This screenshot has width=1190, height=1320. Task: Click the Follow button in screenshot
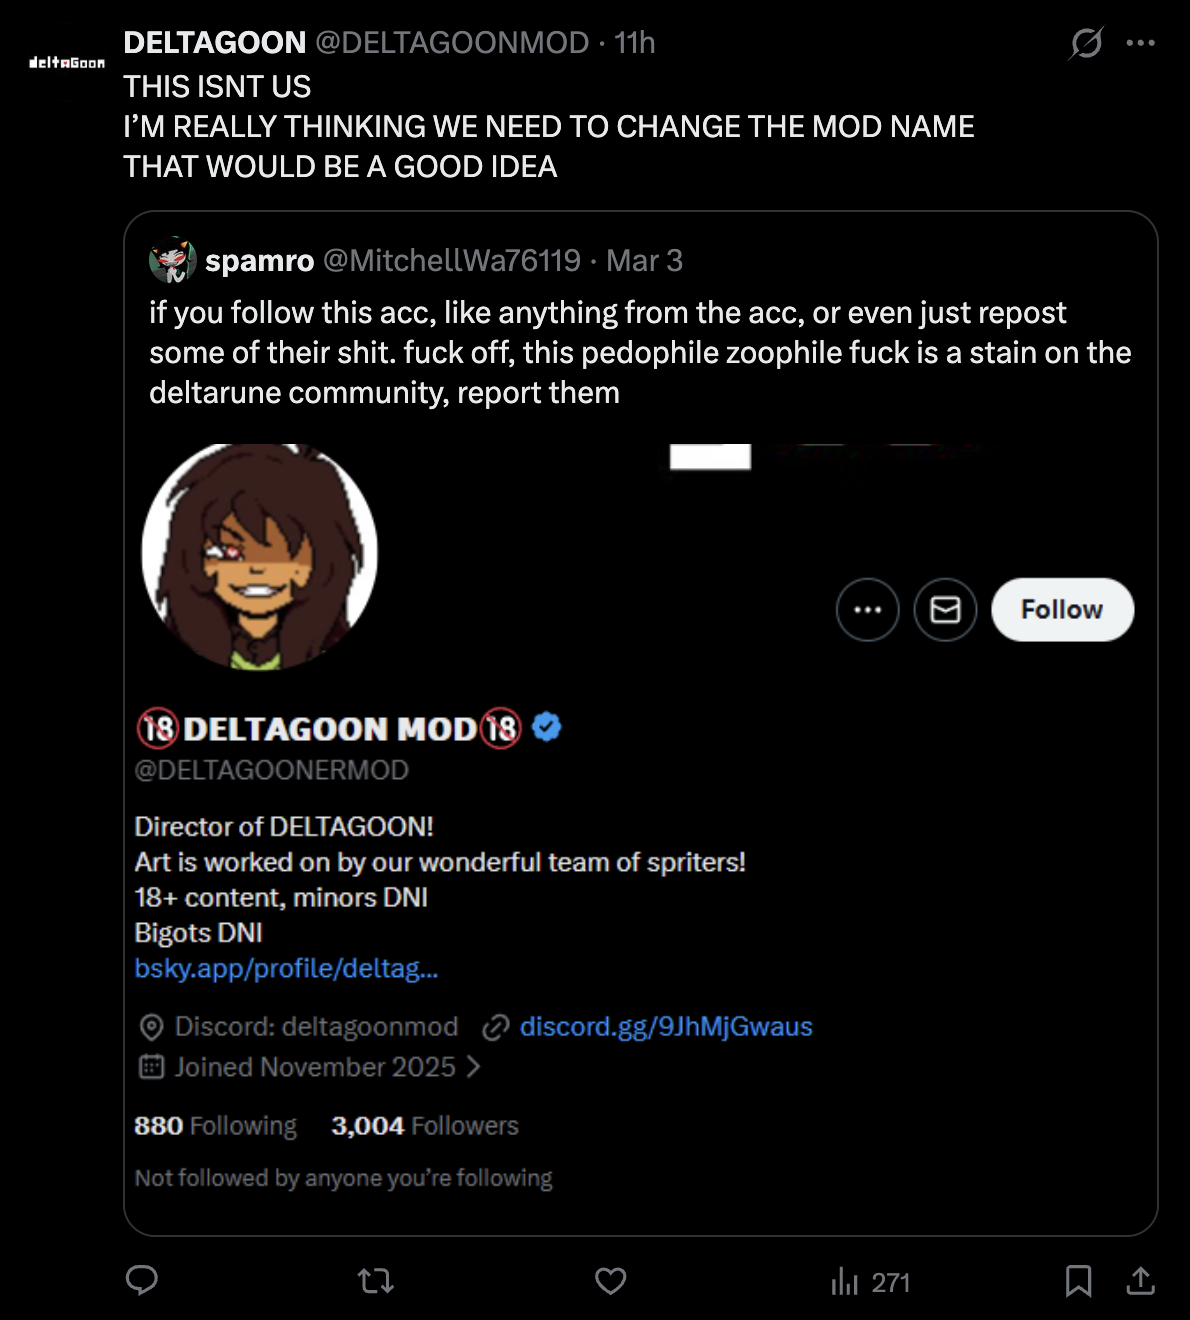pos(1062,609)
